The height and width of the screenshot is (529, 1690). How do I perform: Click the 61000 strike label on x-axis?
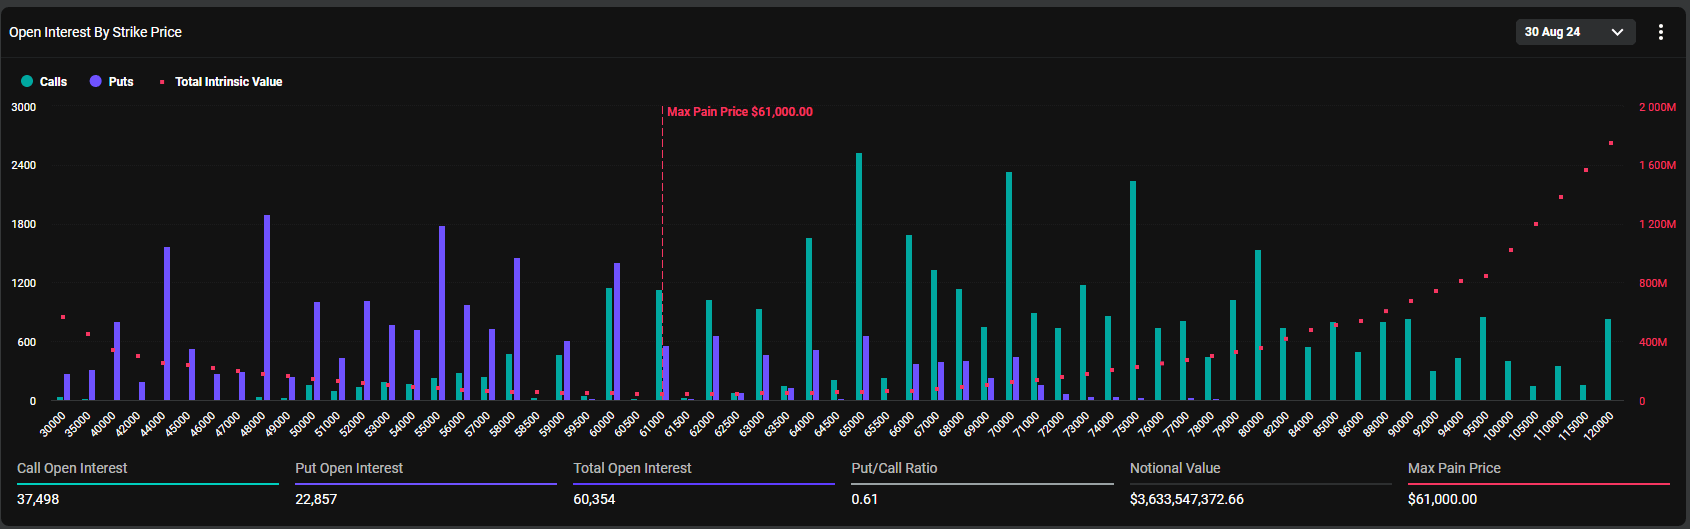(x=652, y=424)
